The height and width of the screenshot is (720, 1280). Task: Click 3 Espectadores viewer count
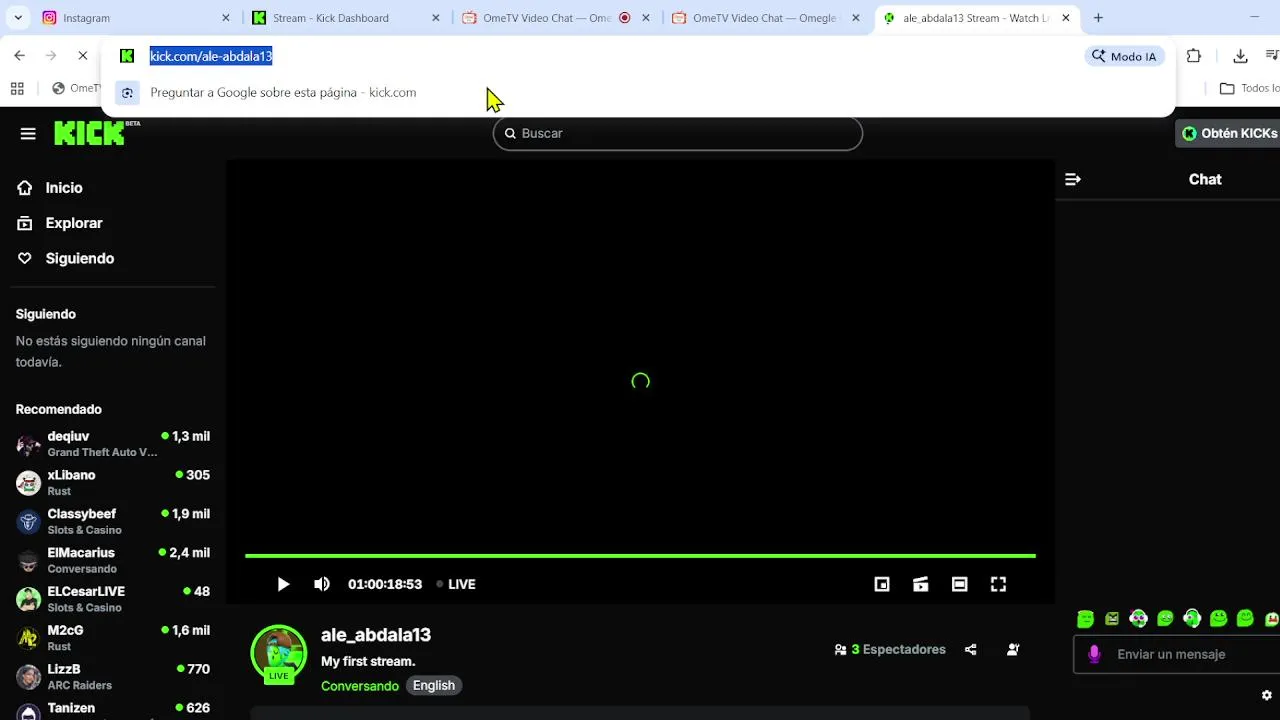tap(890, 650)
